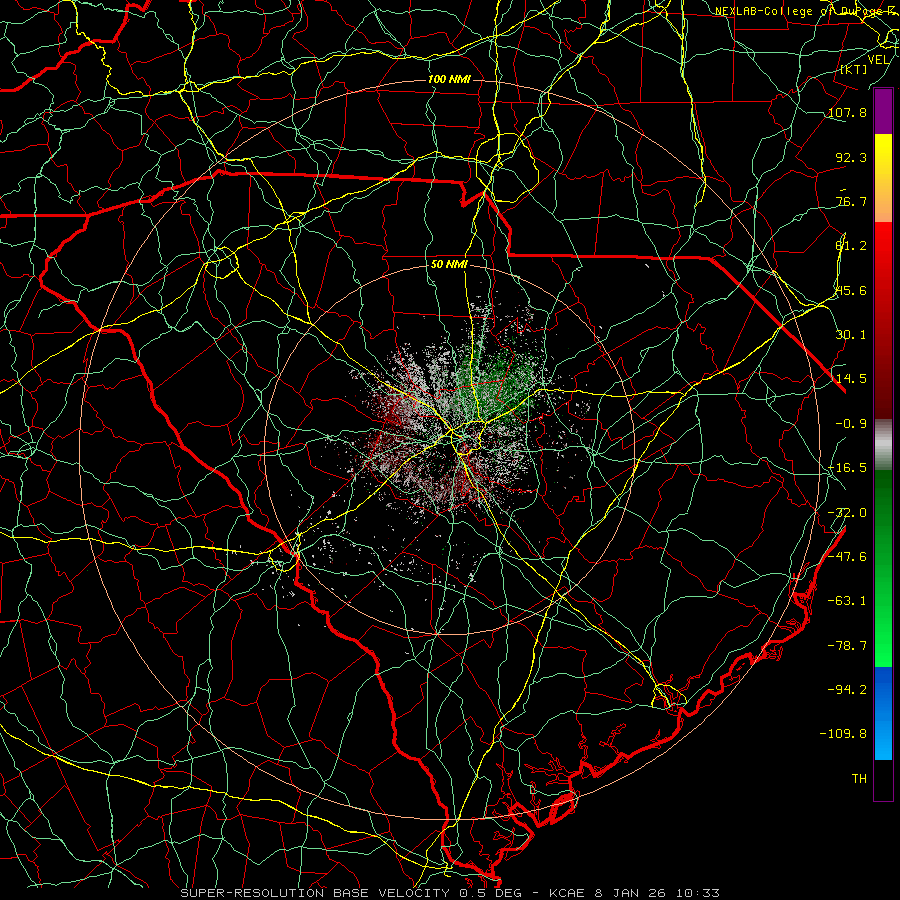900x900 pixels.
Task: Select the -16.5 scale value
Action: click(847, 467)
